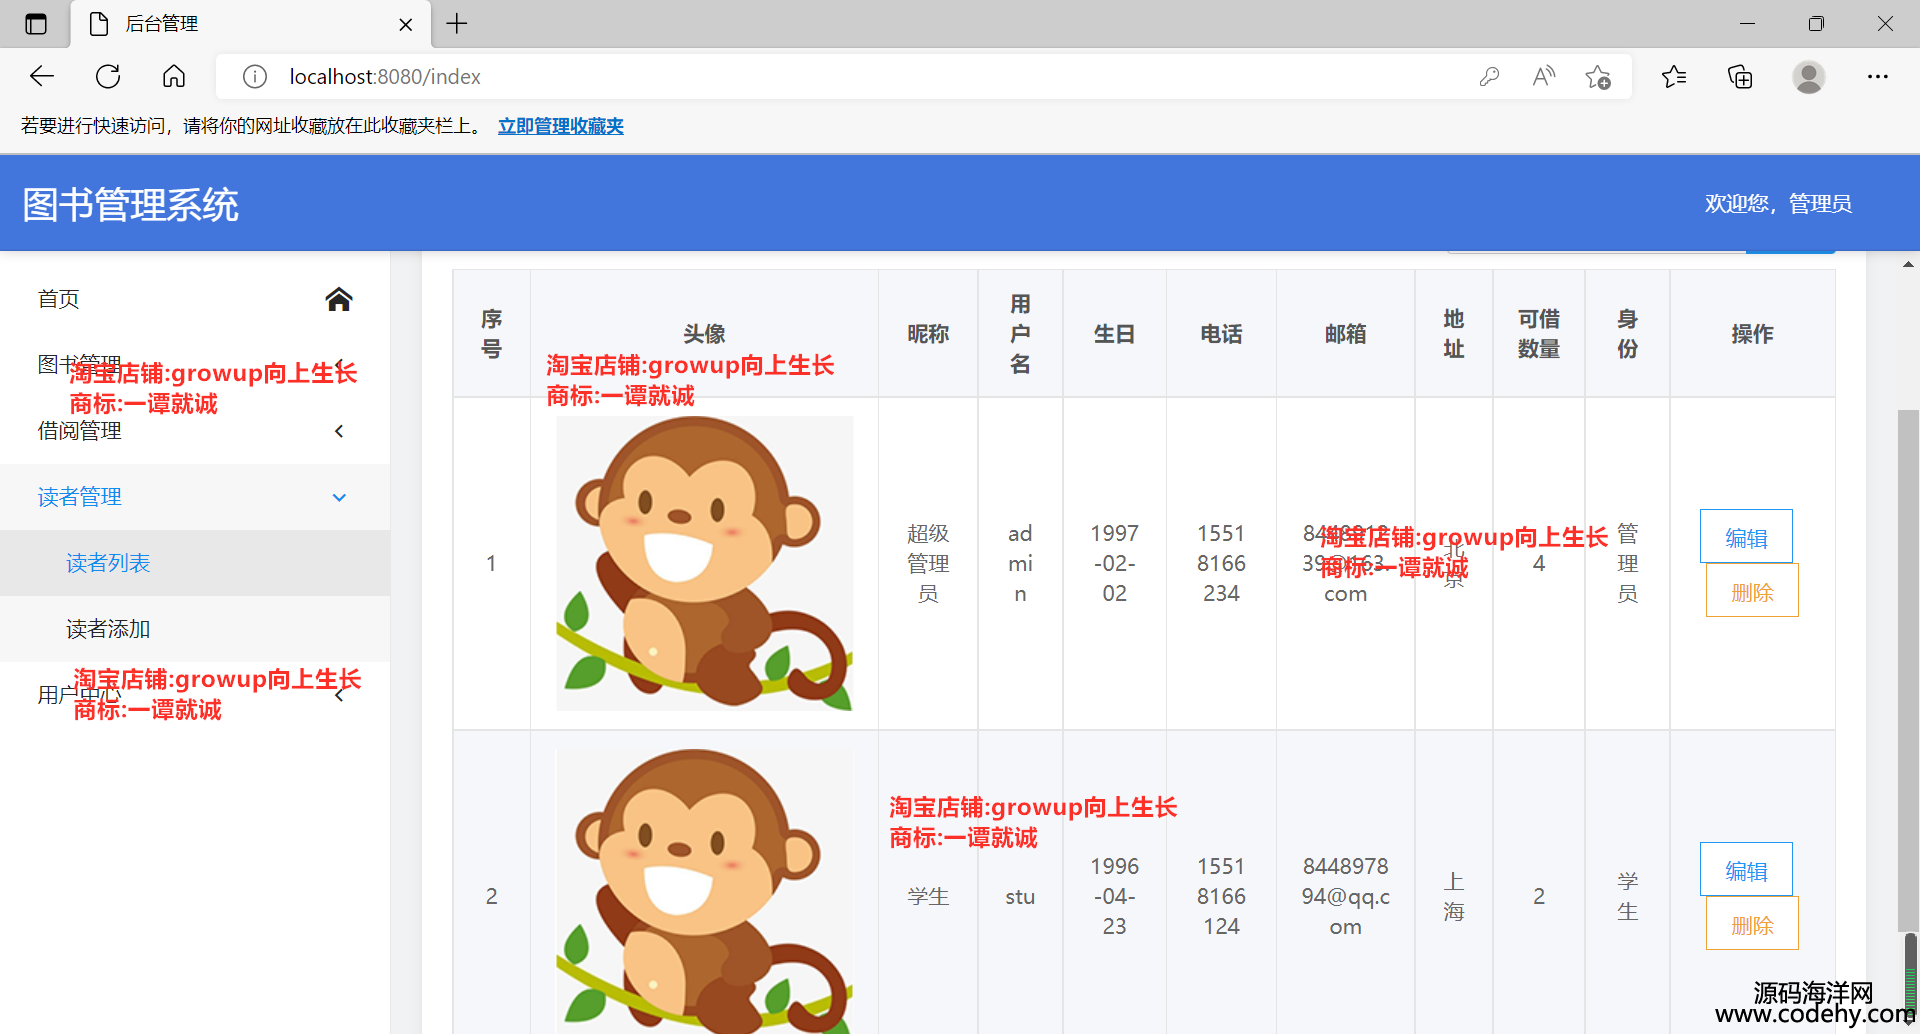Click the 用户名 column header

pyautogui.click(x=1020, y=333)
